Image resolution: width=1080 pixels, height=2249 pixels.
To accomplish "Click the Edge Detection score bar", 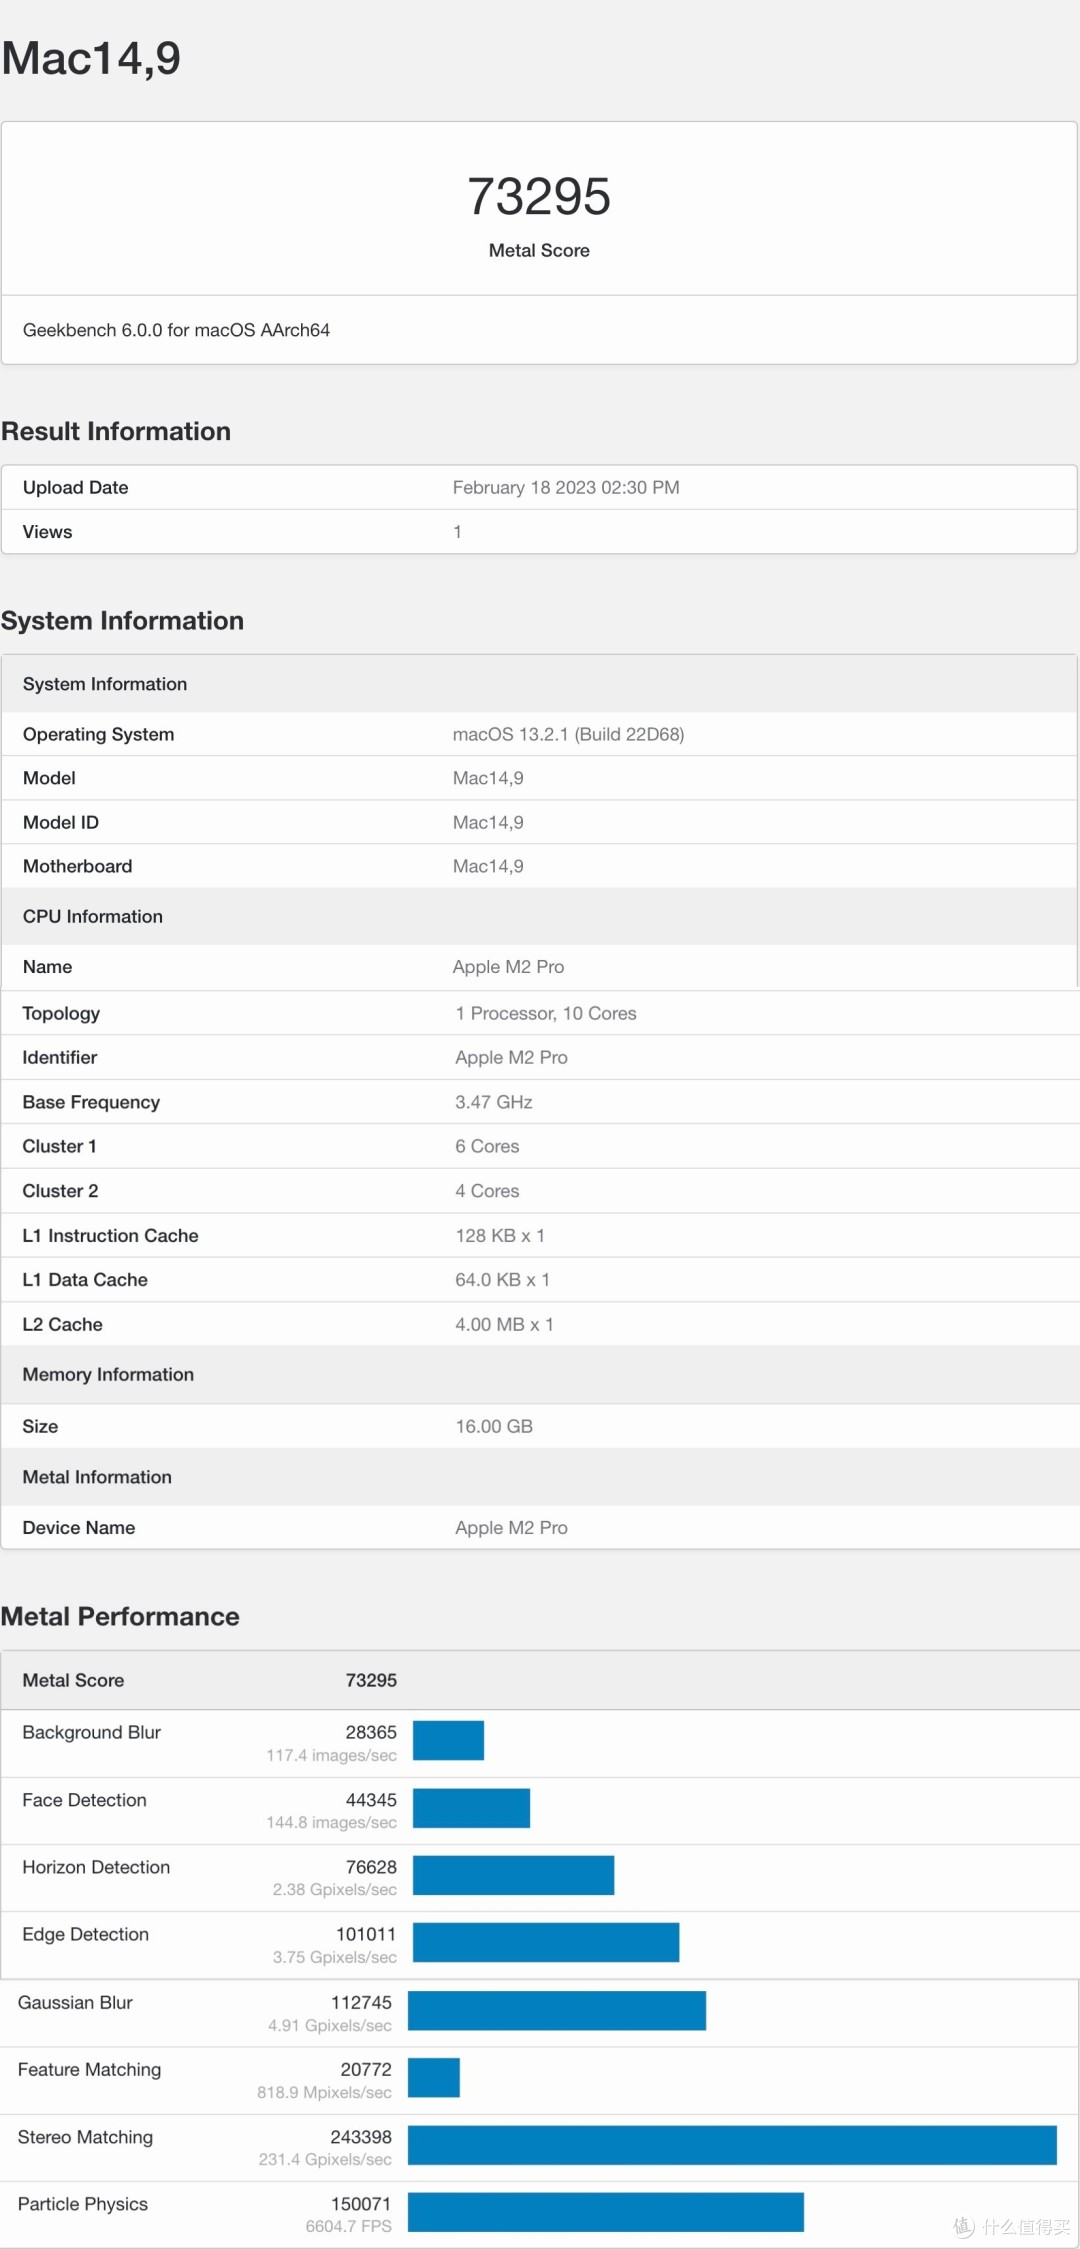I will pos(546,1942).
